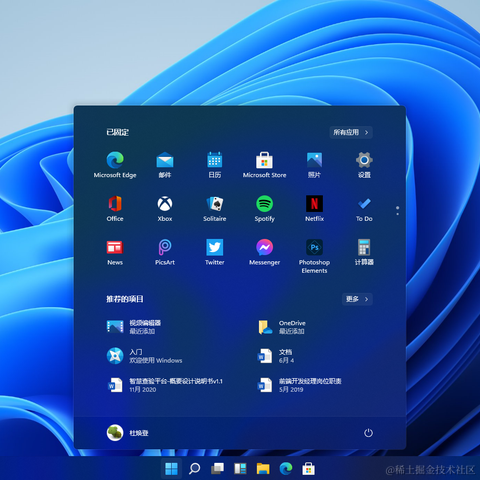The width and height of the screenshot is (480, 480).
Task: Open Widgets from the taskbar
Action: point(240,469)
